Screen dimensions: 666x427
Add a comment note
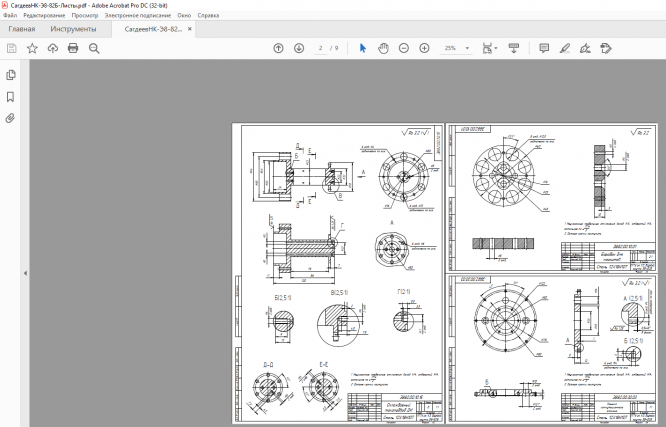[x=544, y=48]
